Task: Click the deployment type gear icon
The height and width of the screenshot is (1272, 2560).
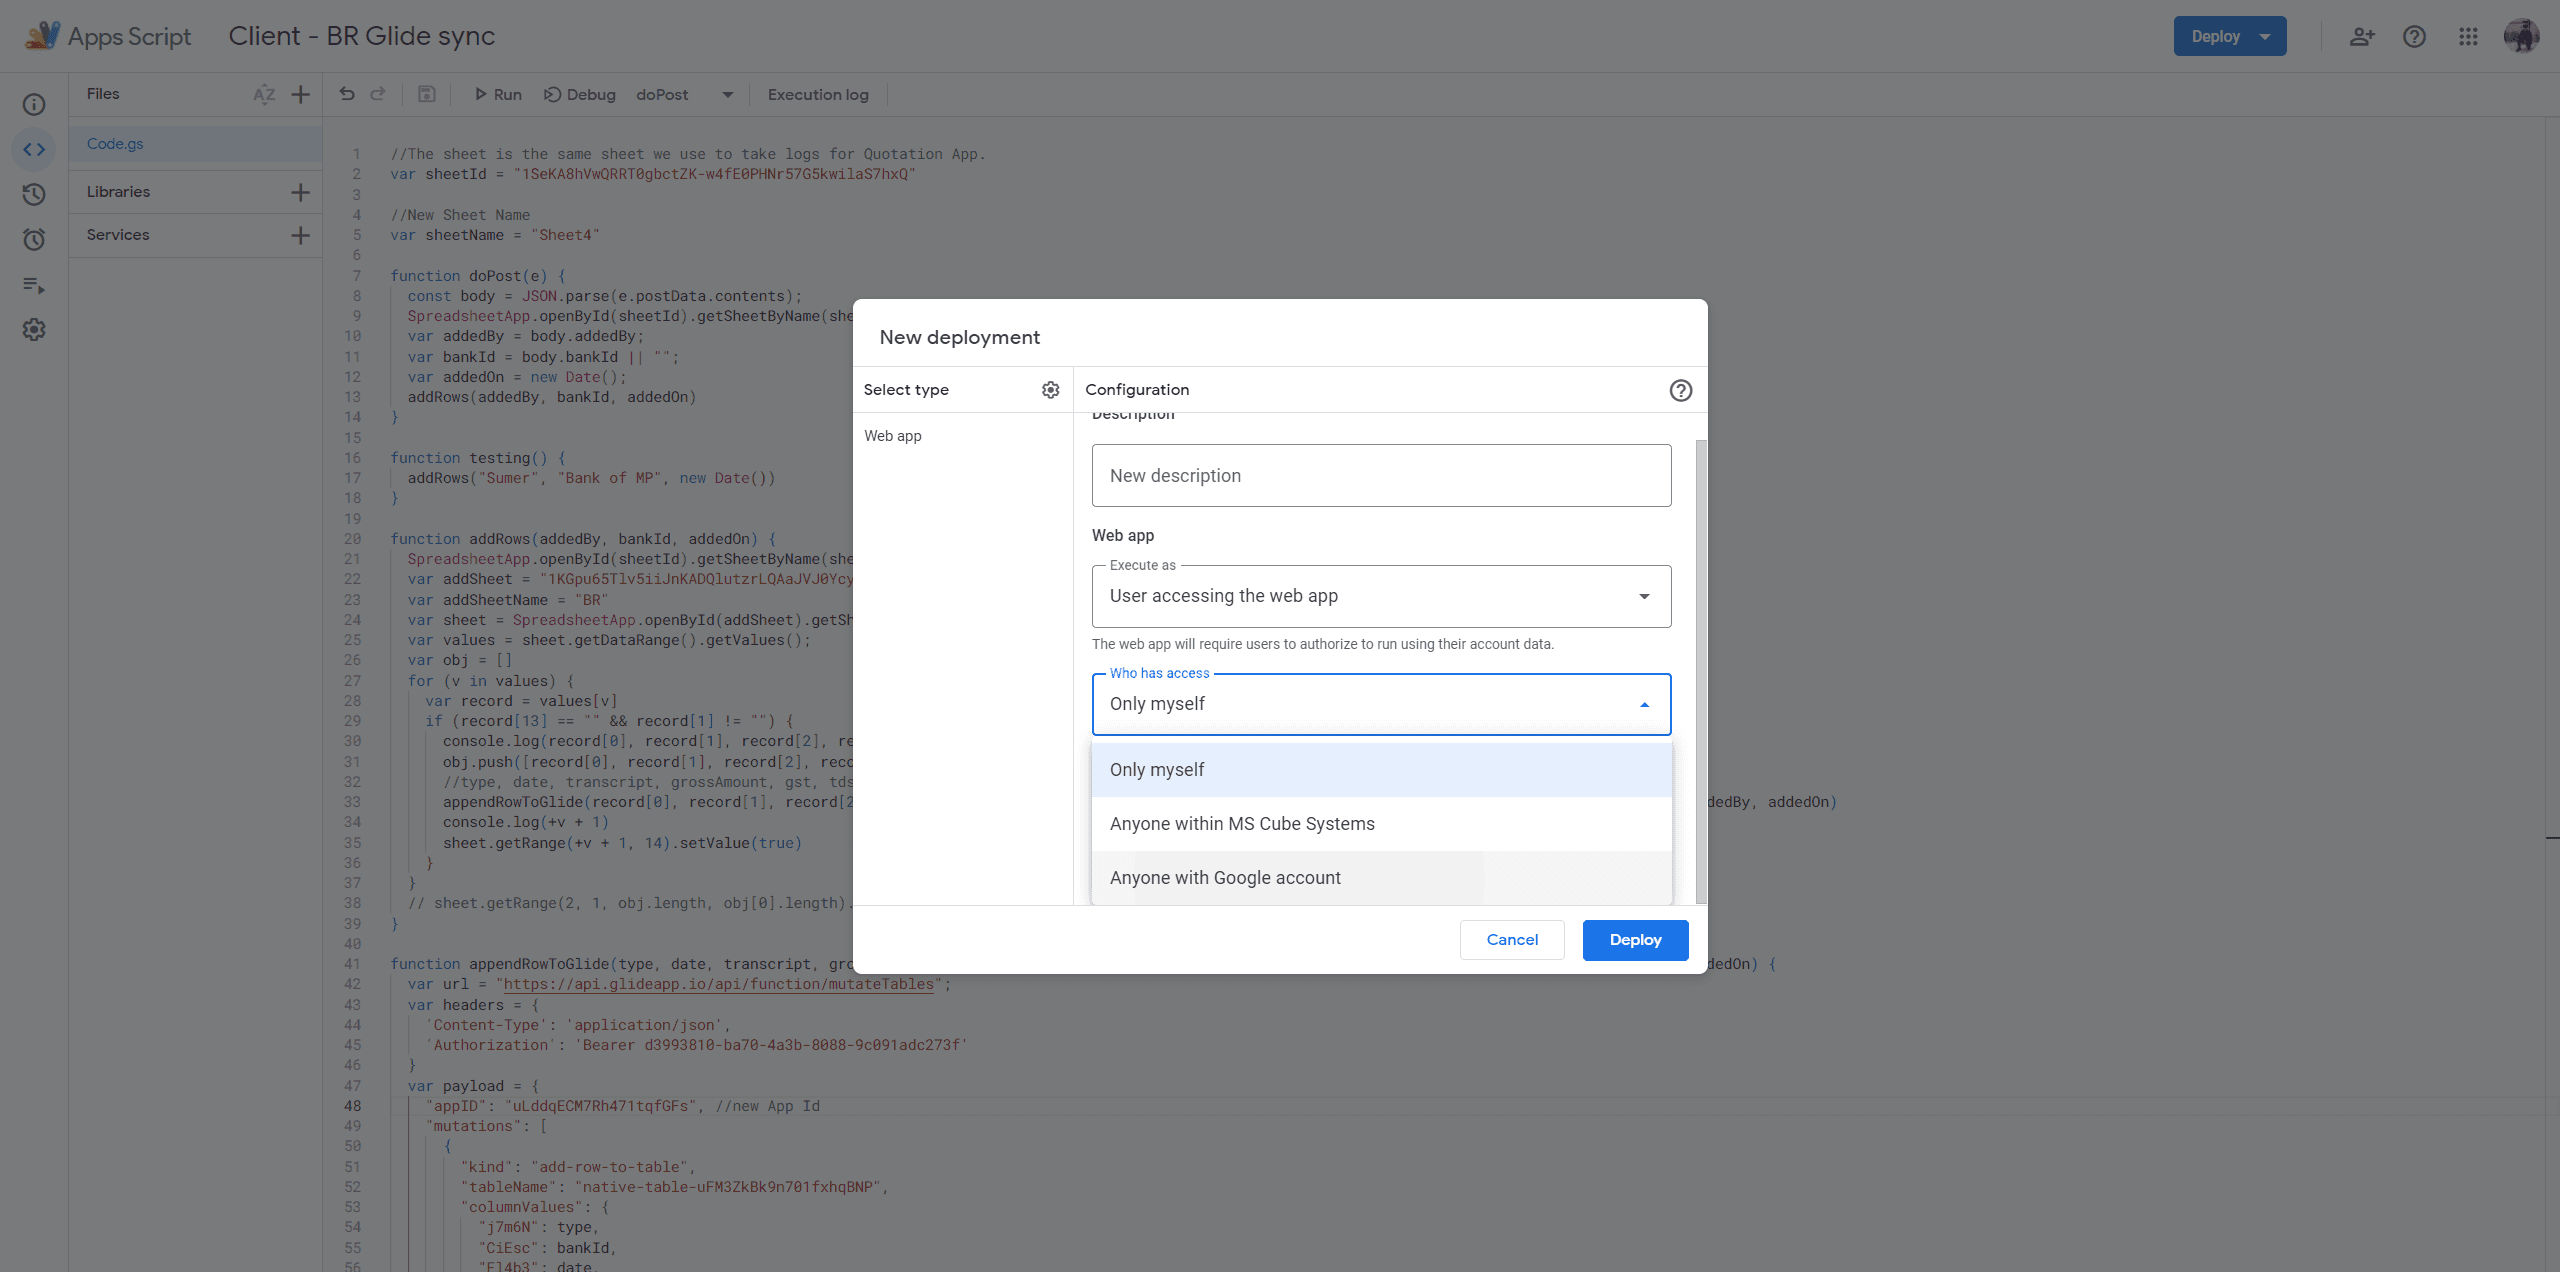Action: [x=1050, y=390]
